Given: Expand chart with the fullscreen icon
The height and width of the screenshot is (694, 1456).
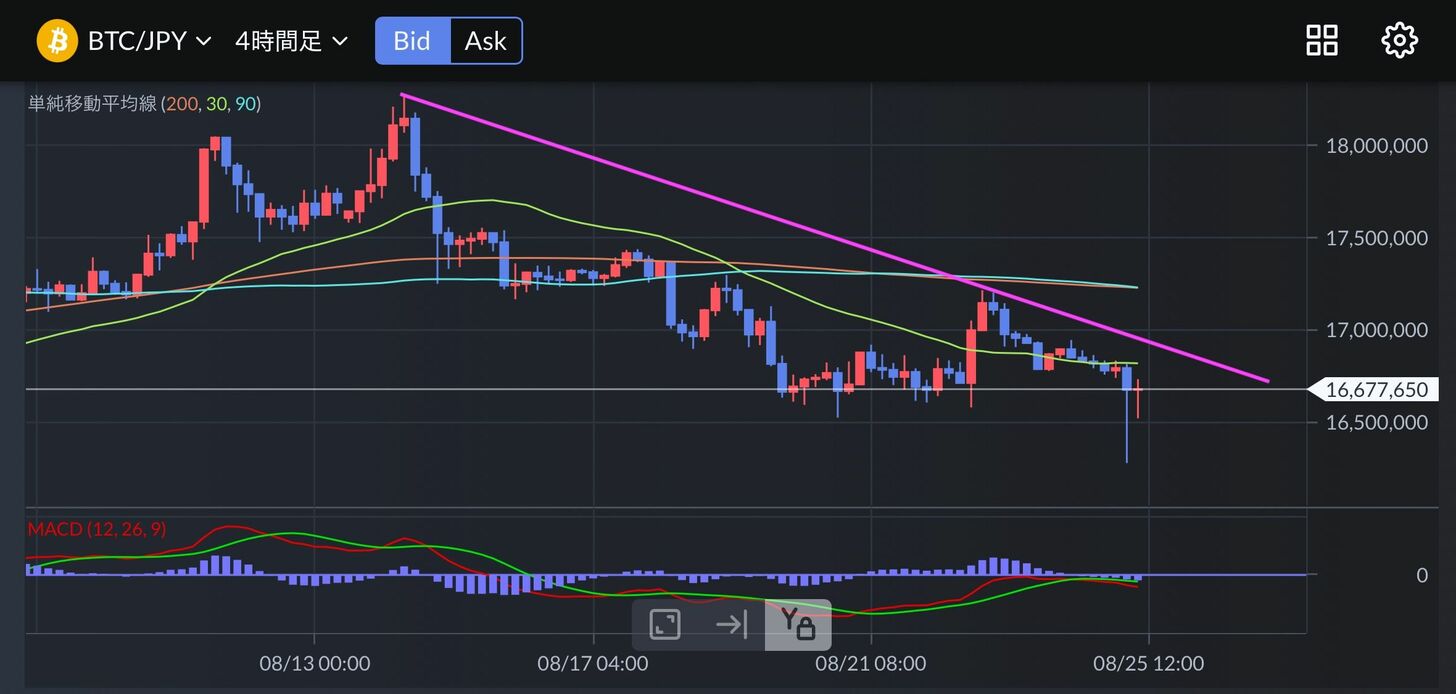Looking at the screenshot, I should [665, 625].
